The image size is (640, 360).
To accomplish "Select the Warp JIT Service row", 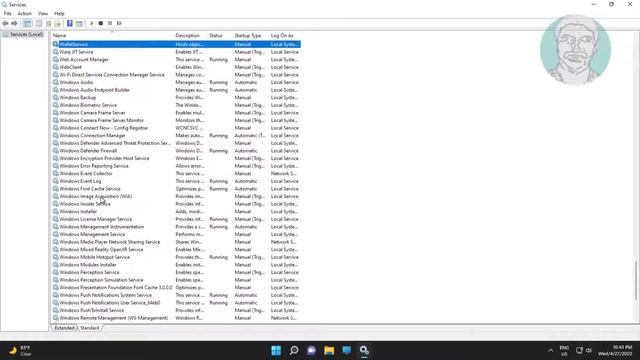I will click(x=176, y=52).
